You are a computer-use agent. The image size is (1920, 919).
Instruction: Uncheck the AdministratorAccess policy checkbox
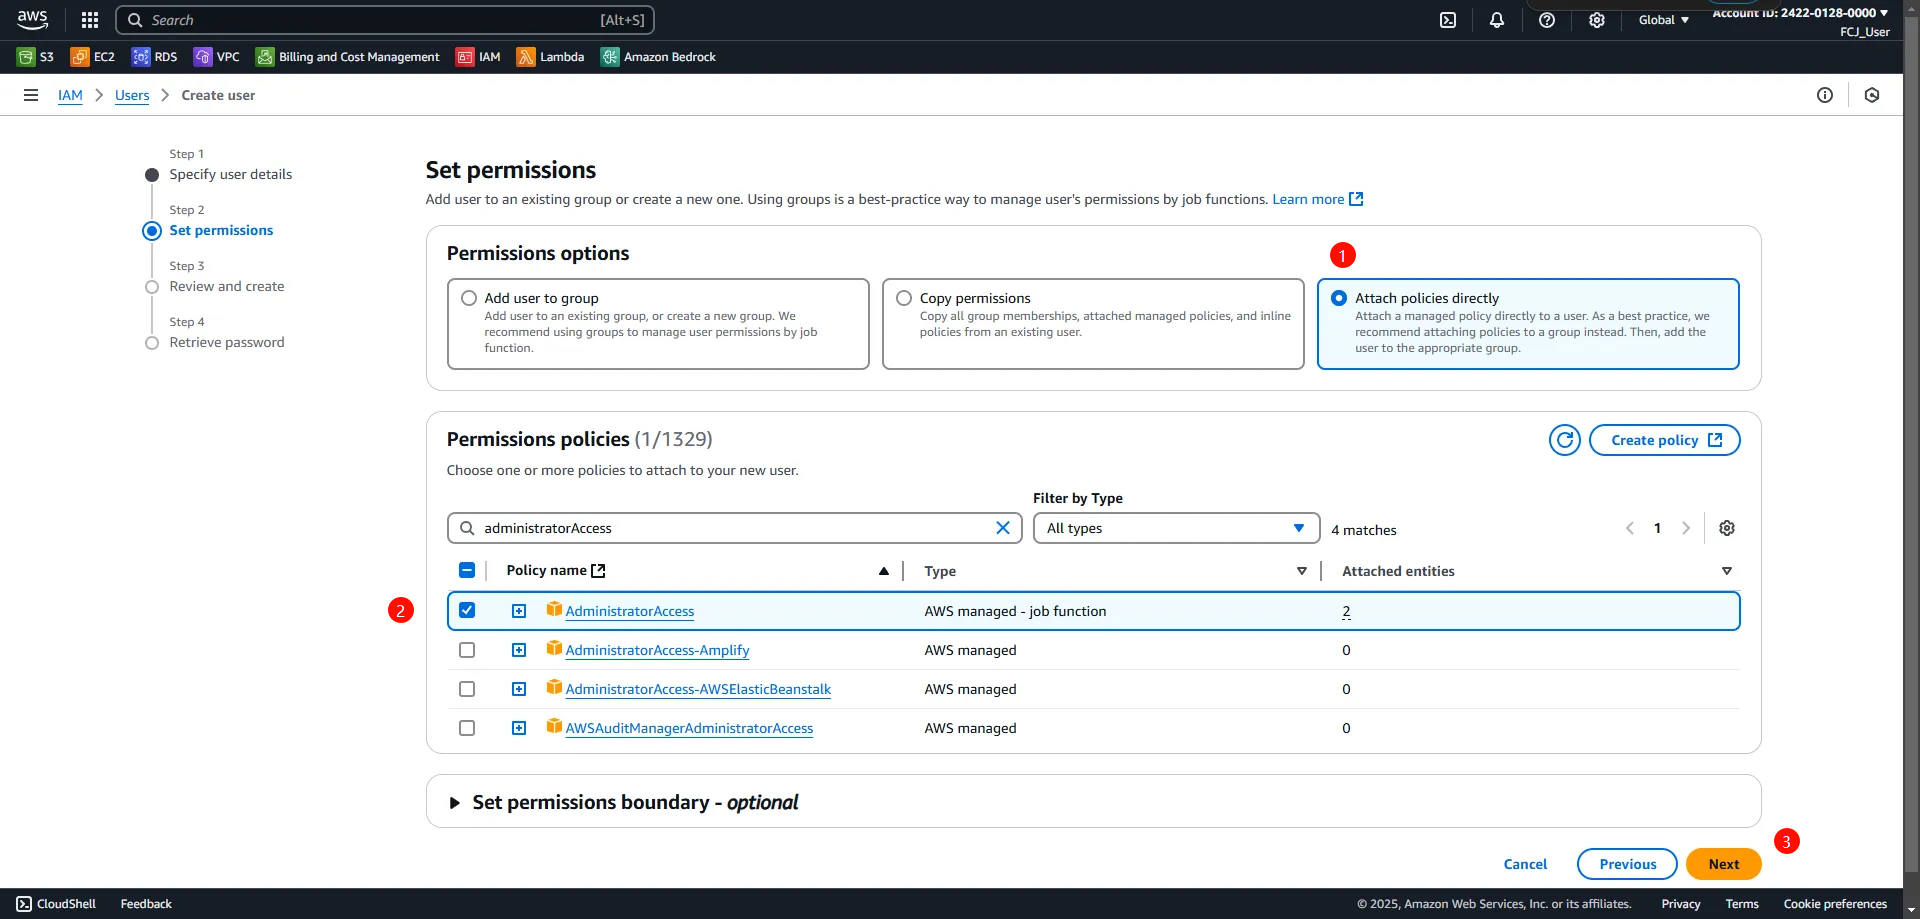pos(467,610)
